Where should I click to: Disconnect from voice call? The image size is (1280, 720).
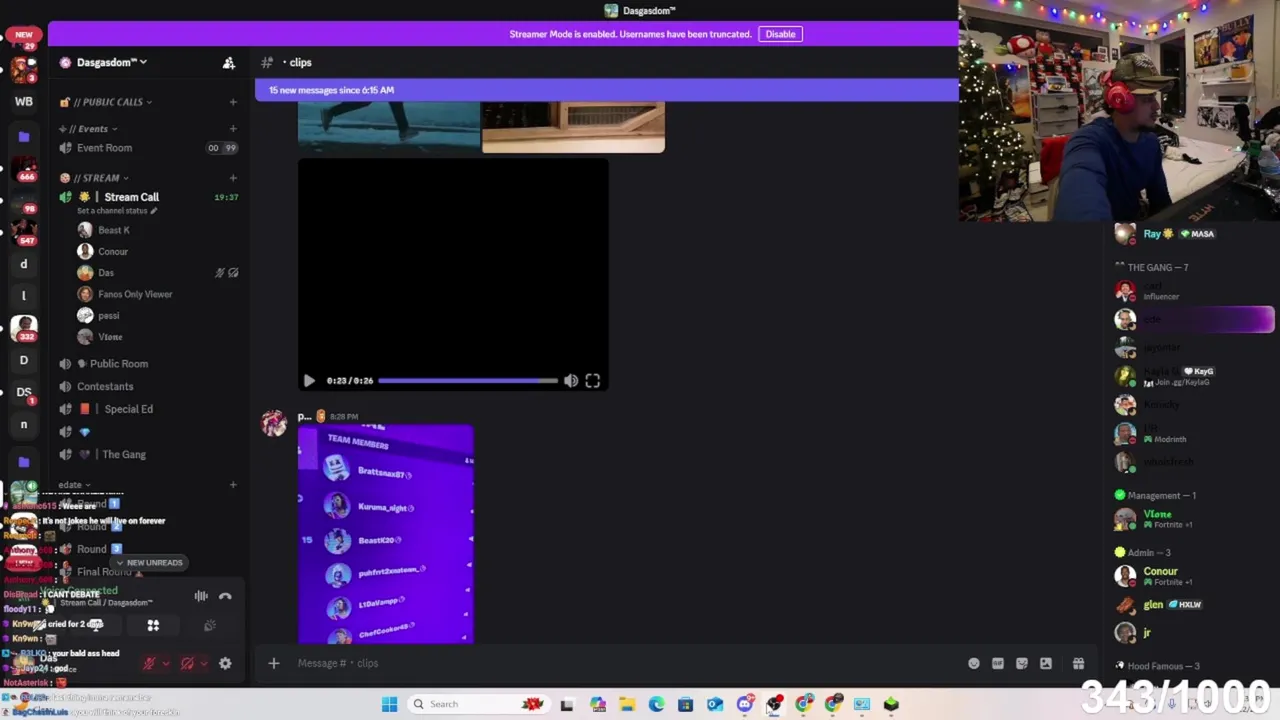coord(225,596)
